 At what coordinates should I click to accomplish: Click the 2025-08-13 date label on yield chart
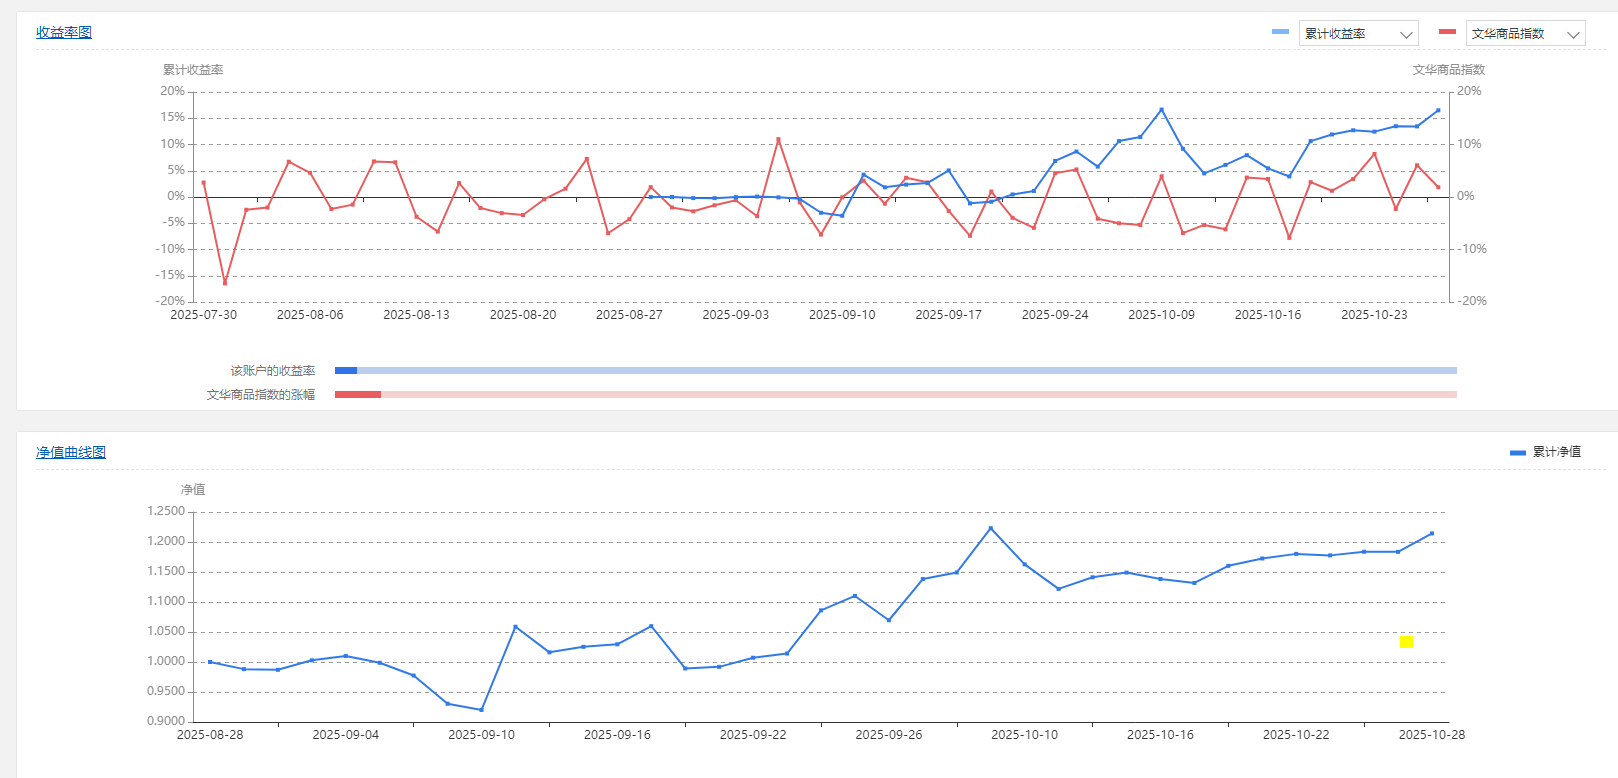coord(416,315)
